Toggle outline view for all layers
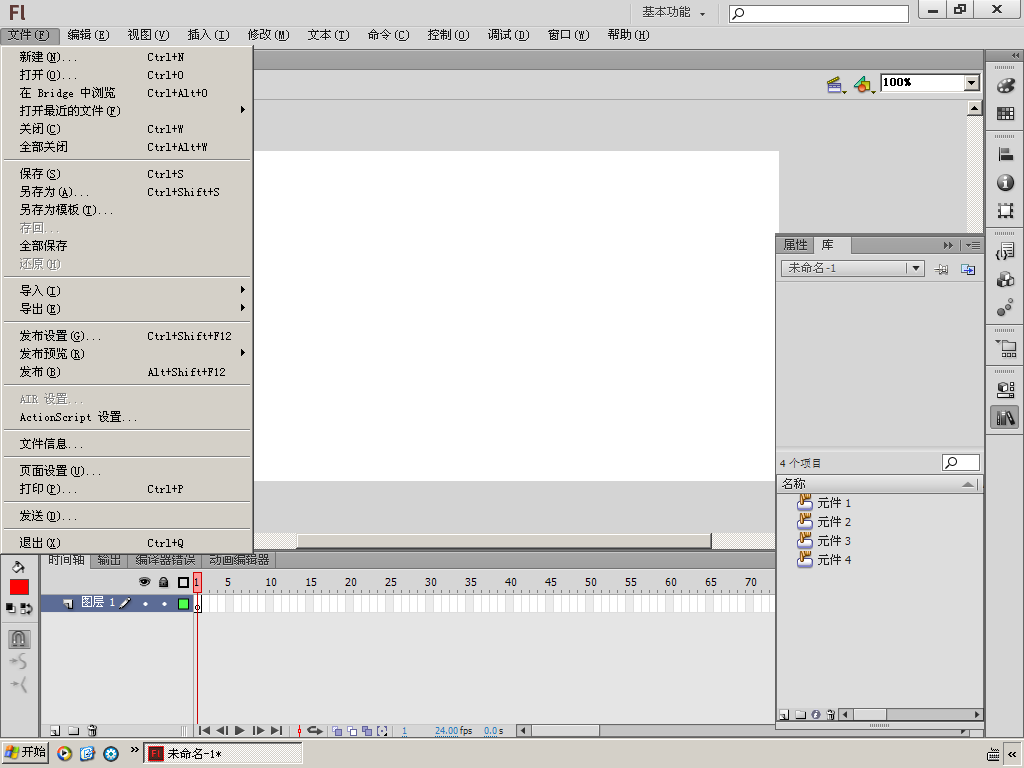 [x=183, y=582]
